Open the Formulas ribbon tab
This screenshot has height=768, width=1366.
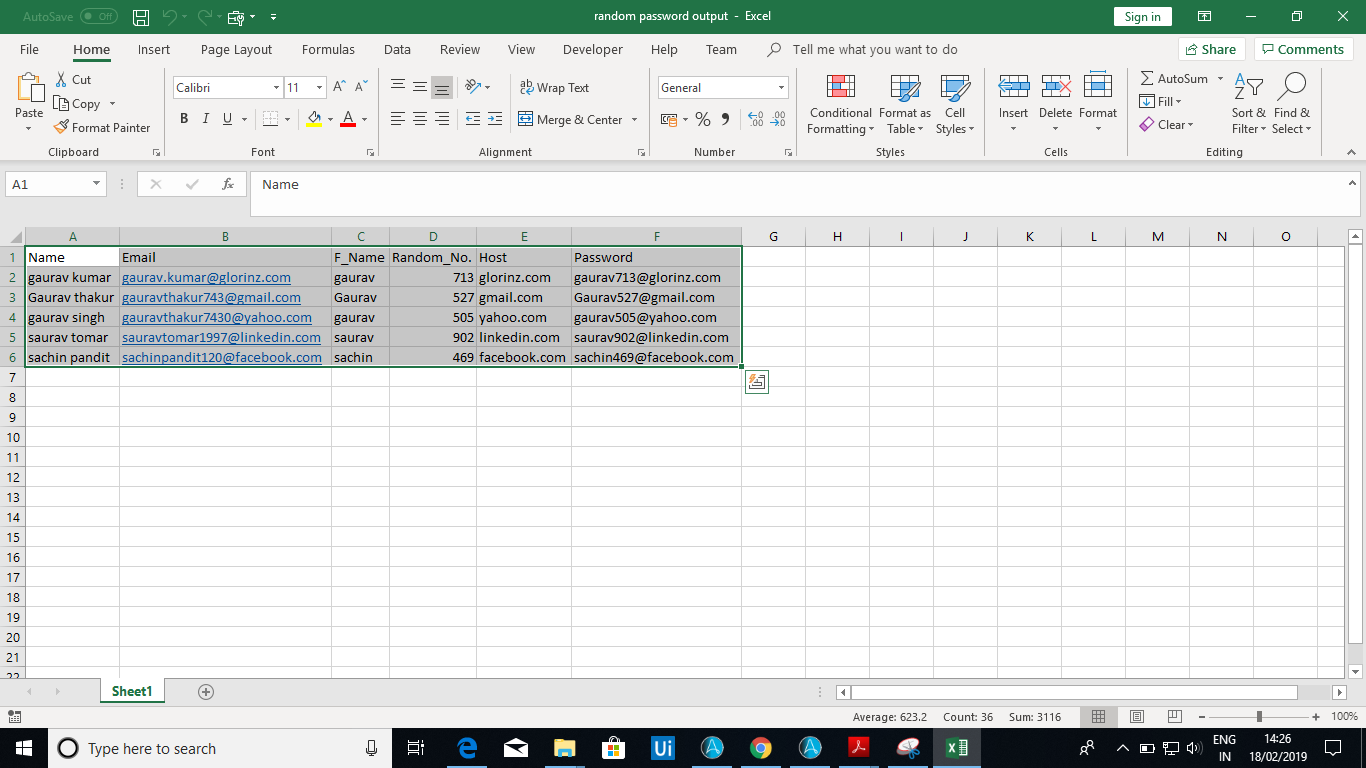(328, 49)
